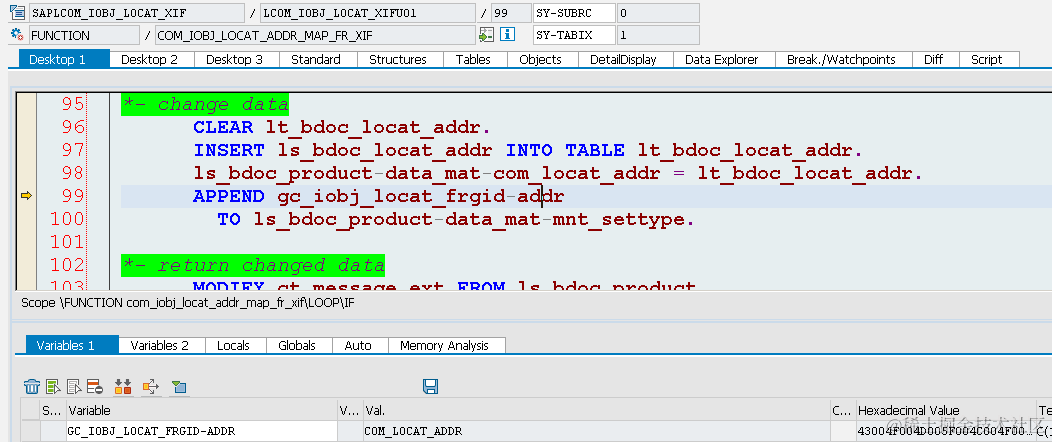Open the Auto tab
The height and width of the screenshot is (442, 1052).
click(x=358, y=345)
